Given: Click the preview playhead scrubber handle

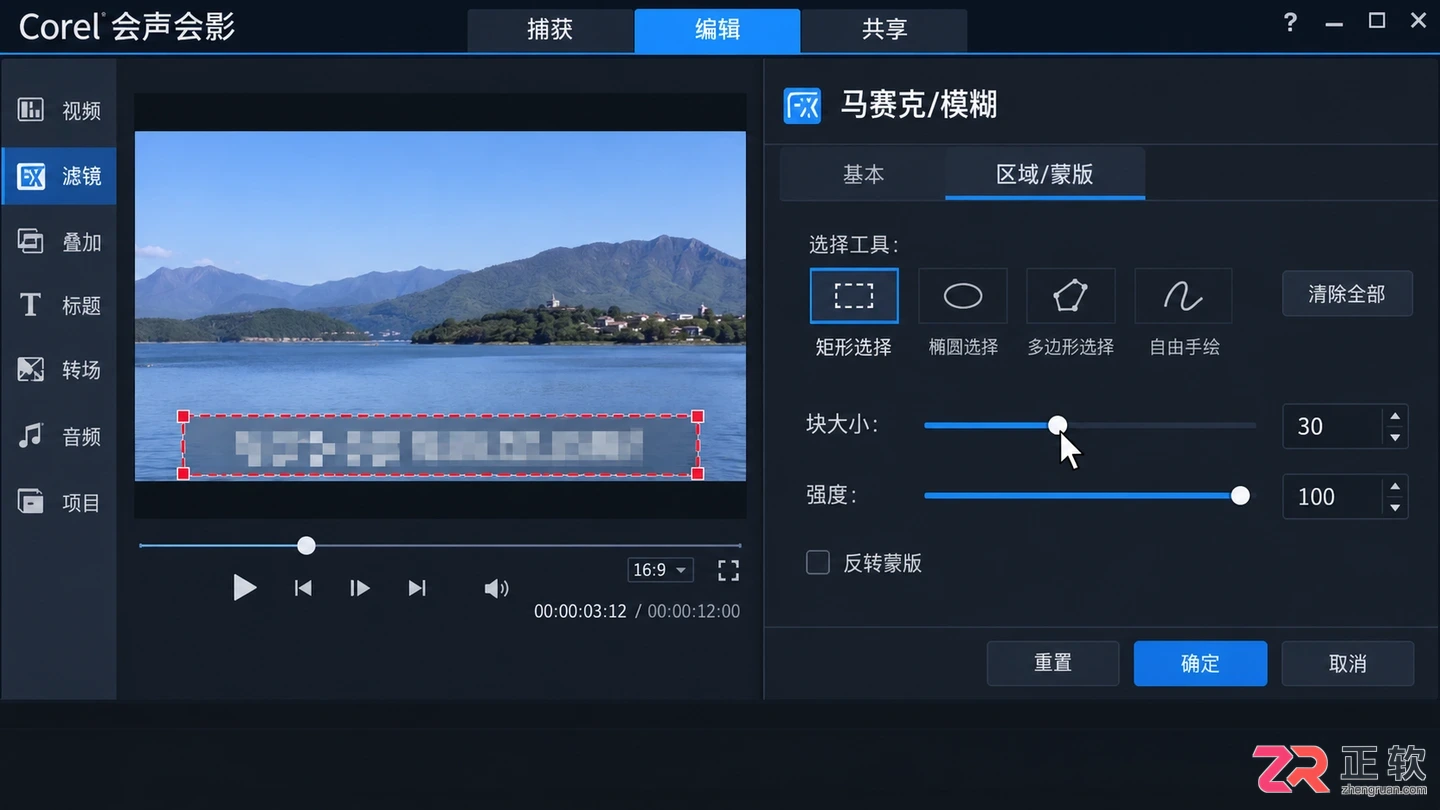Looking at the screenshot, I should tap(306, 545).
